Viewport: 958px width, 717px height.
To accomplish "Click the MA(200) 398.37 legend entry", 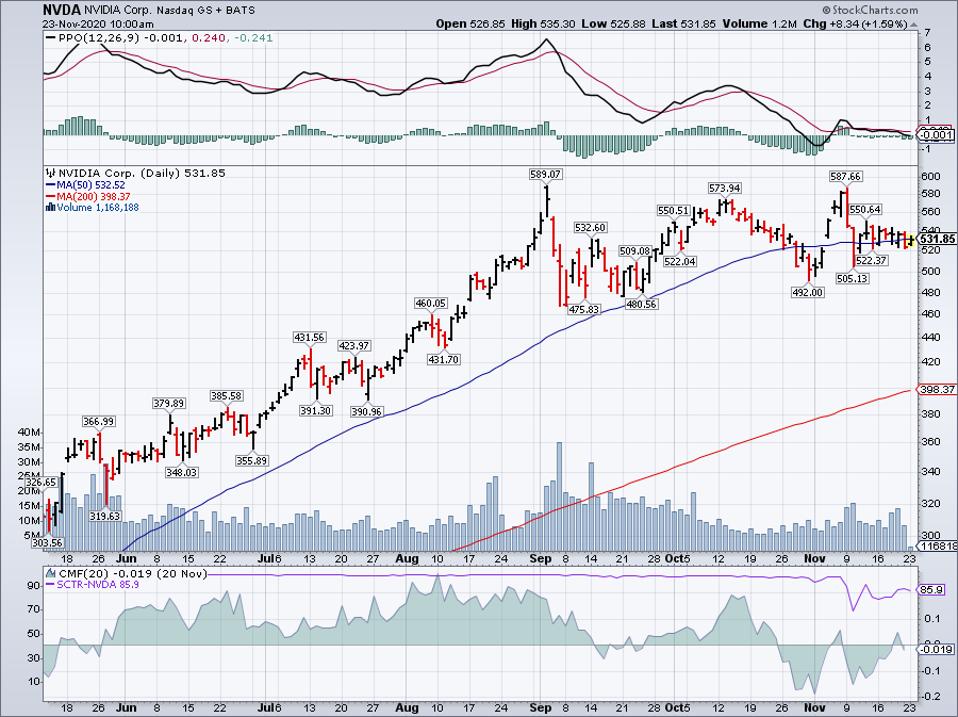I will click(89, 196).
